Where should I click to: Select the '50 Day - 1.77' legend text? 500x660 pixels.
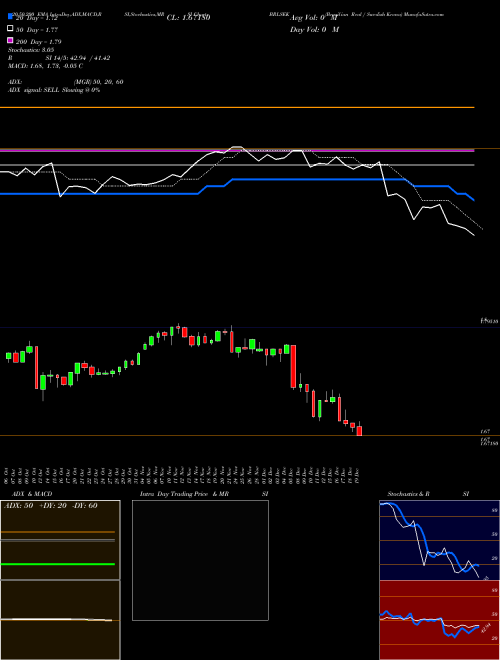37,30
